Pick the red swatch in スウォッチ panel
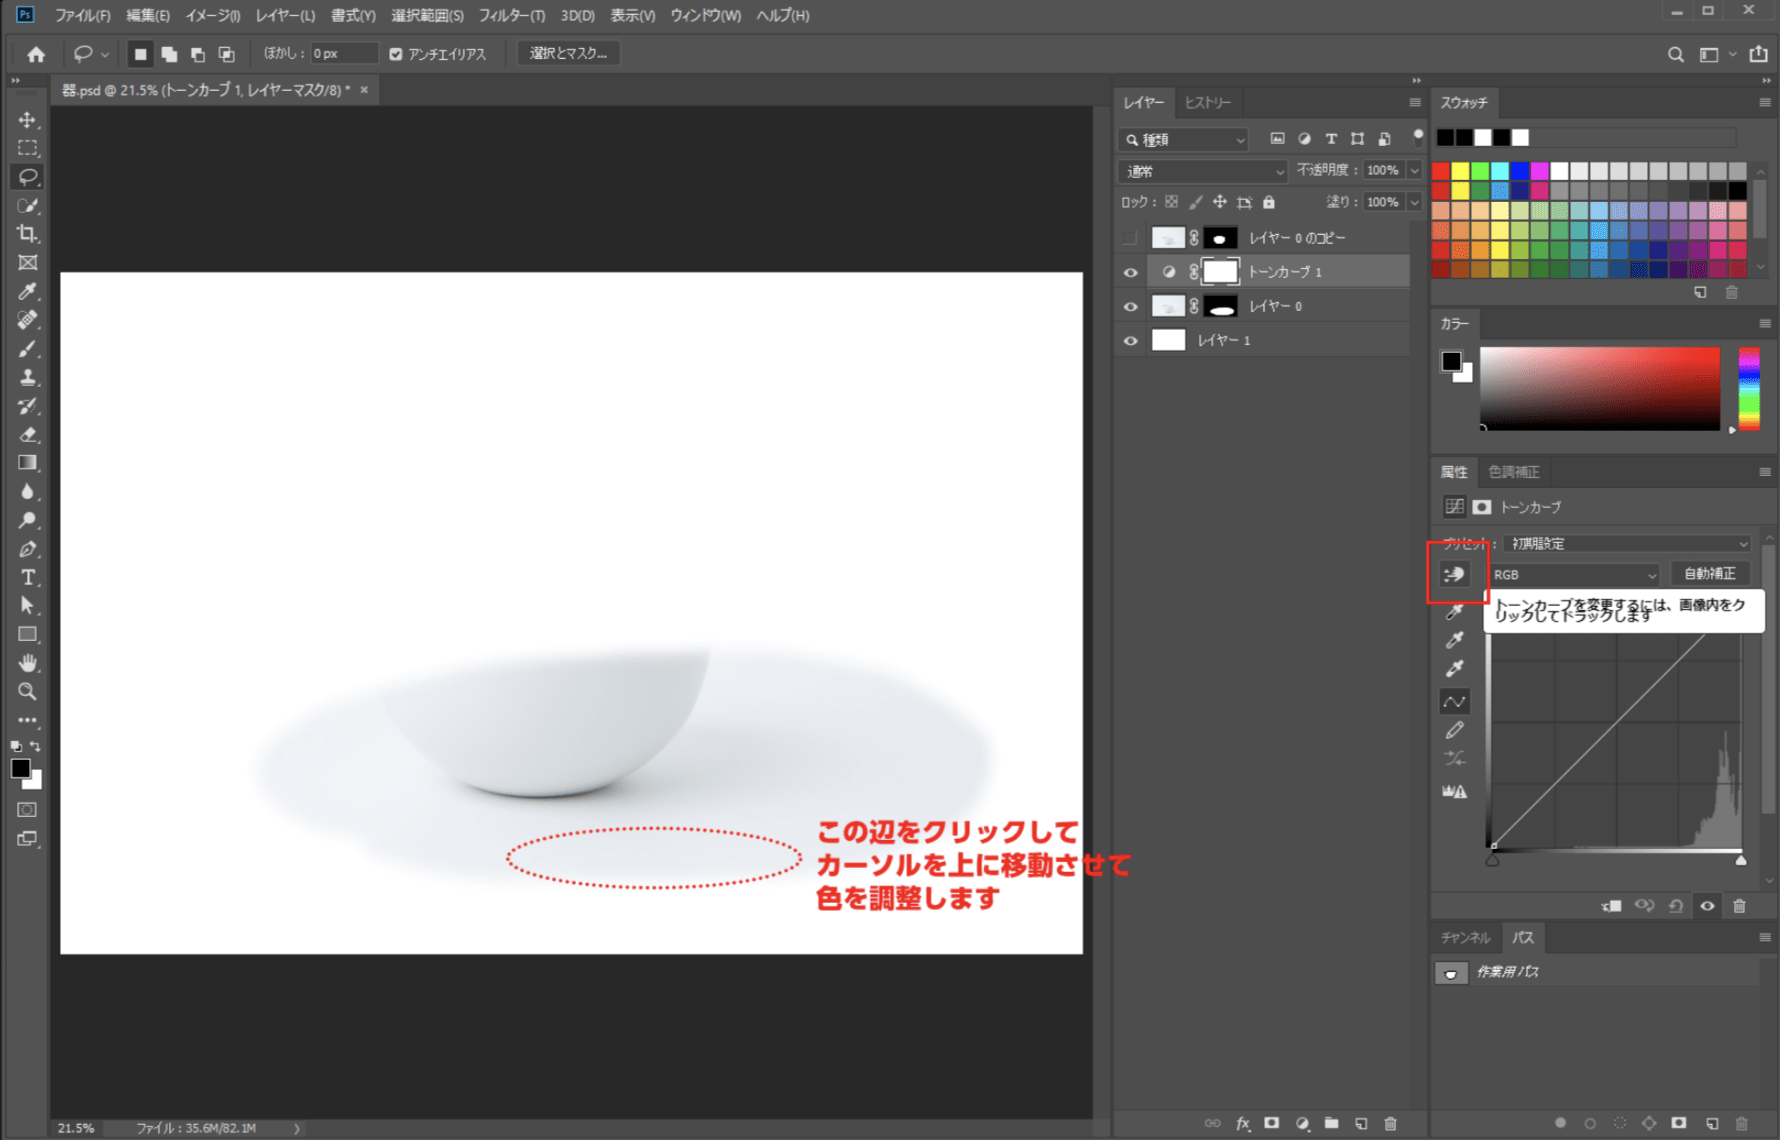Image resolution: width=1780 pixels, height=1140 pixels. (1441, 171)
